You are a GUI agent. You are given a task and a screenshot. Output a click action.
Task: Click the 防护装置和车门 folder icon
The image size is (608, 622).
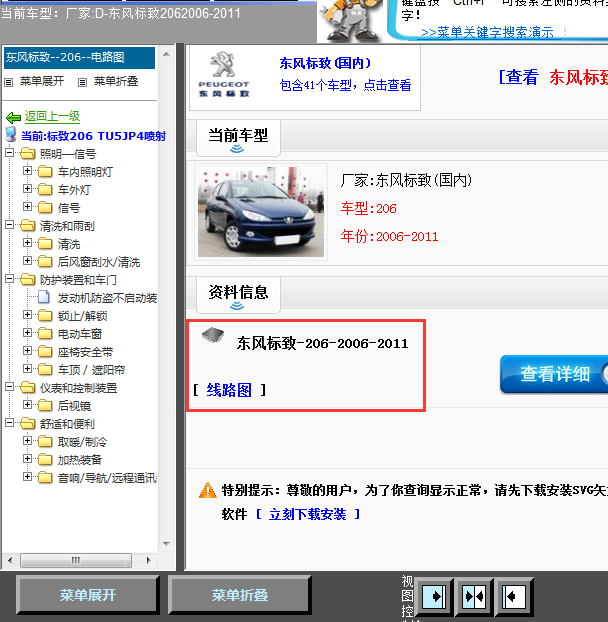coord(27,280)
